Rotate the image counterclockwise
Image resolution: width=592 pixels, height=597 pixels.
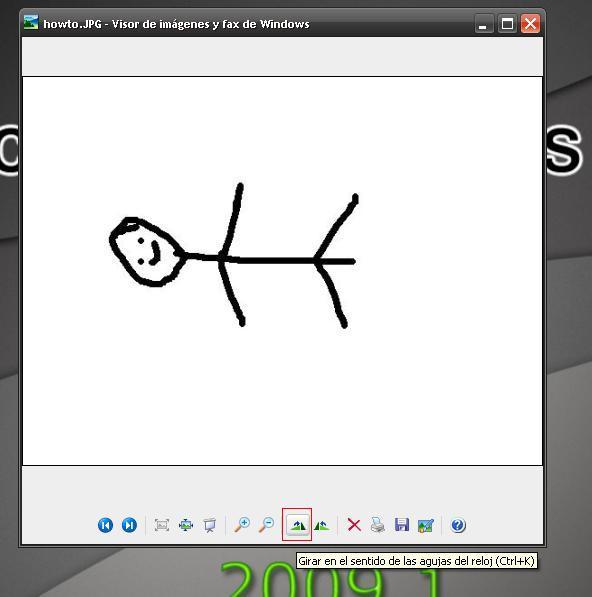pyautogui.click(x=322, y=525)
